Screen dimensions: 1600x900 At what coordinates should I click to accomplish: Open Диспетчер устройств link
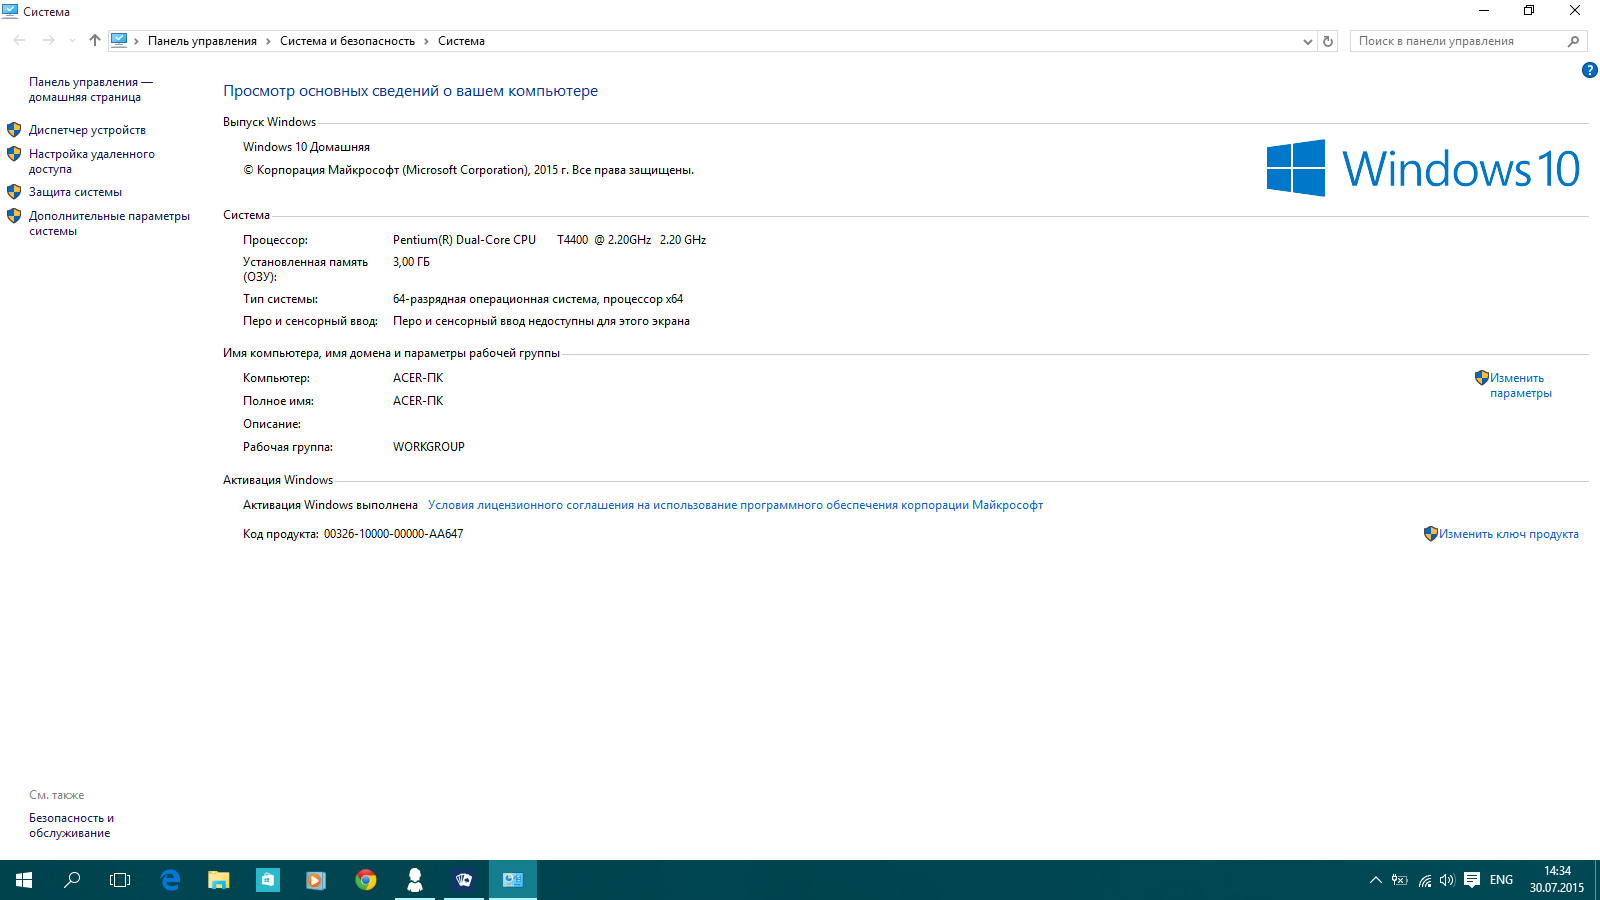tap(87, 130)
